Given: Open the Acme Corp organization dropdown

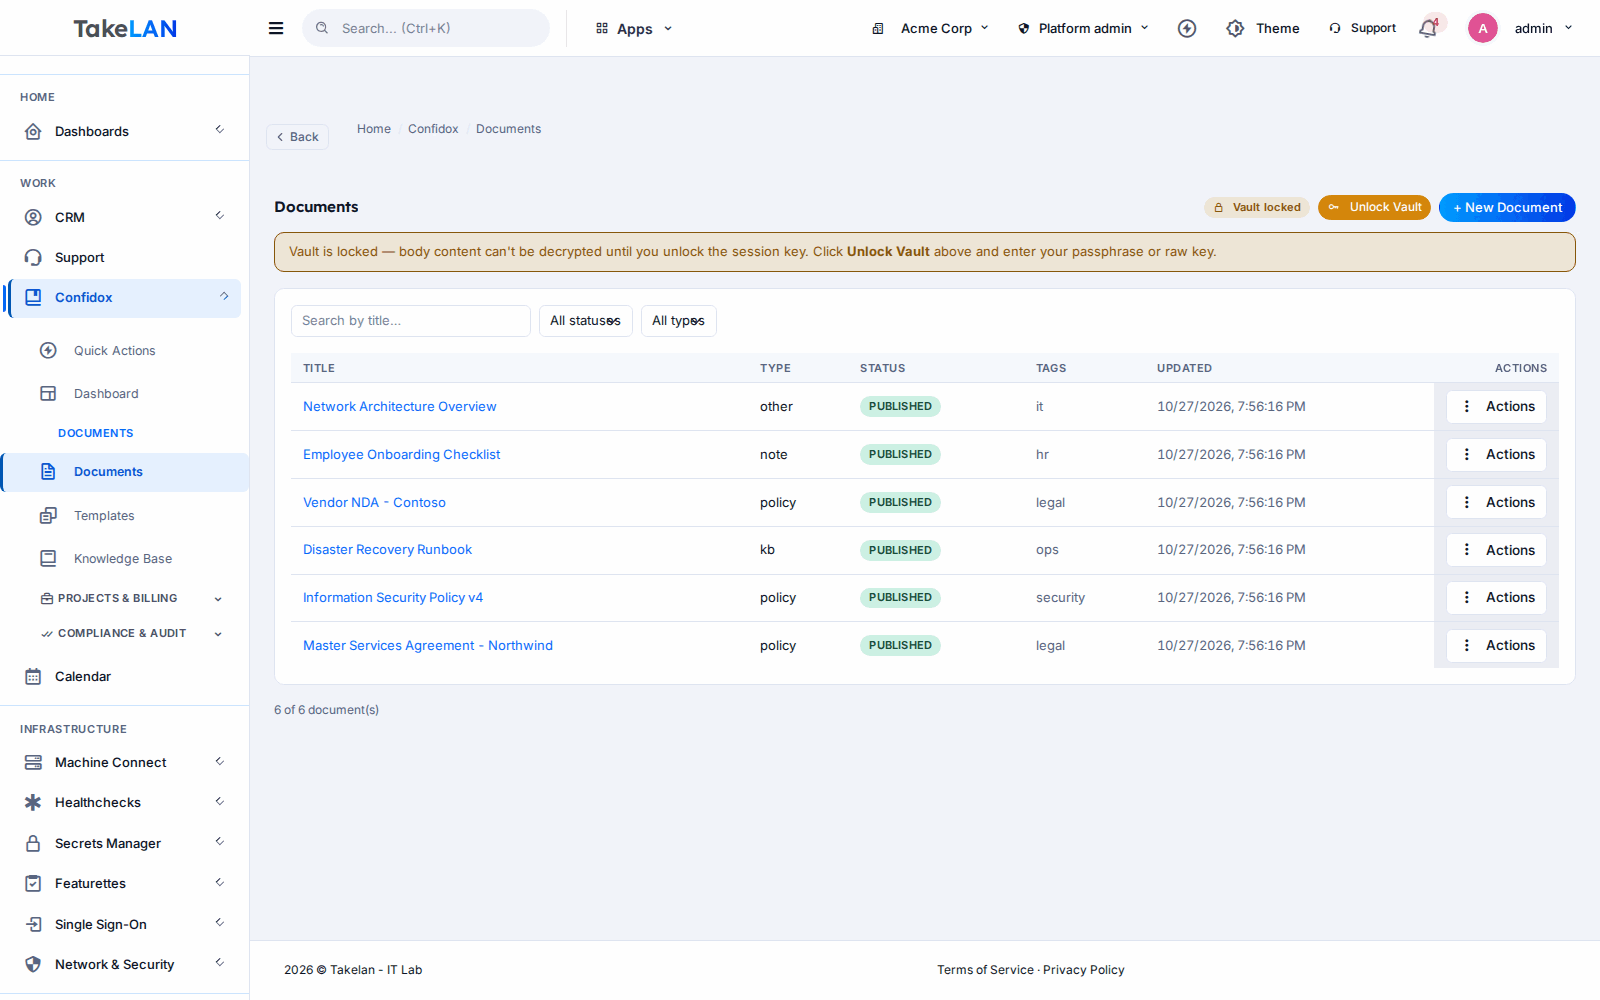Looking at the screenshot, I should 931,28.
